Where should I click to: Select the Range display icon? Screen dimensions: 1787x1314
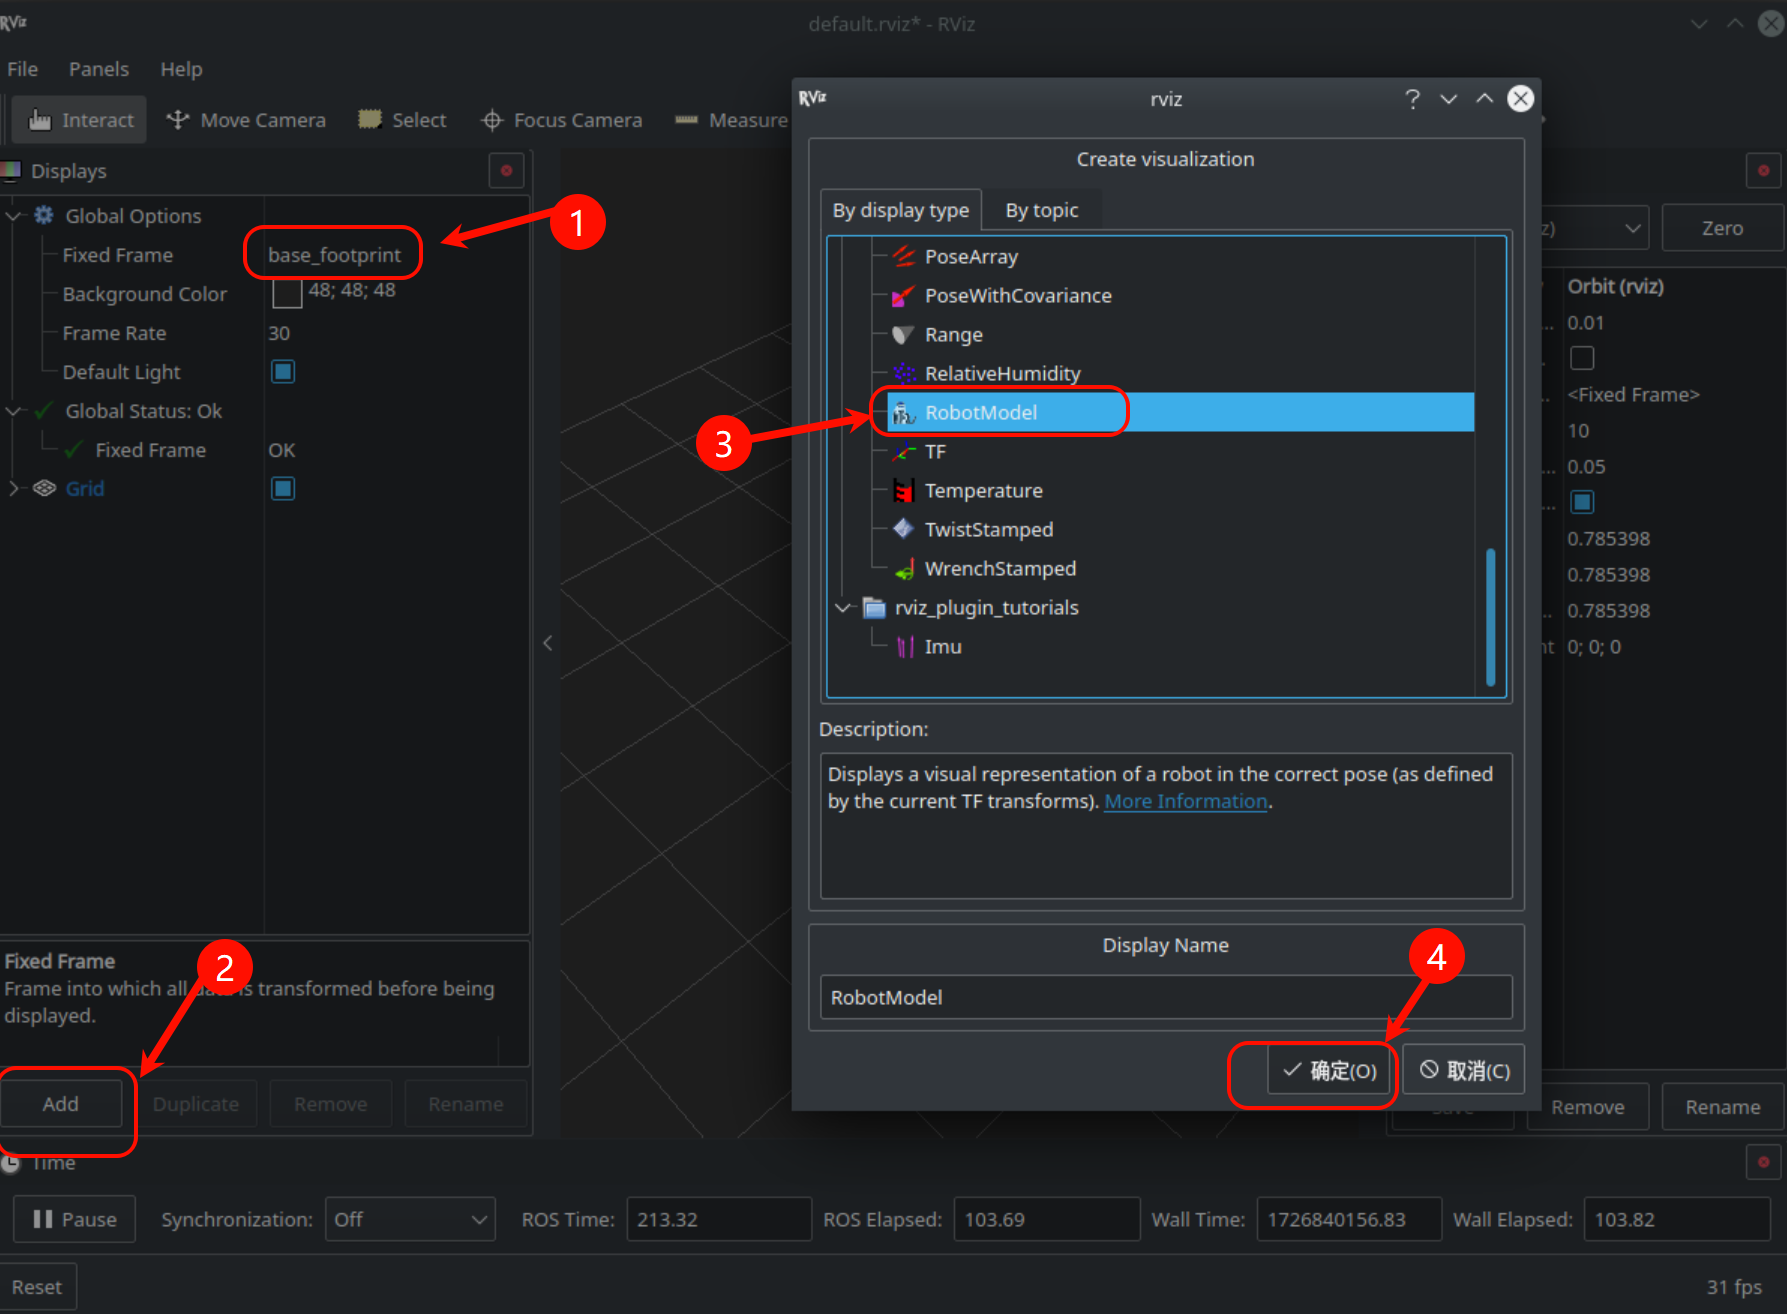tap(904, 335)
